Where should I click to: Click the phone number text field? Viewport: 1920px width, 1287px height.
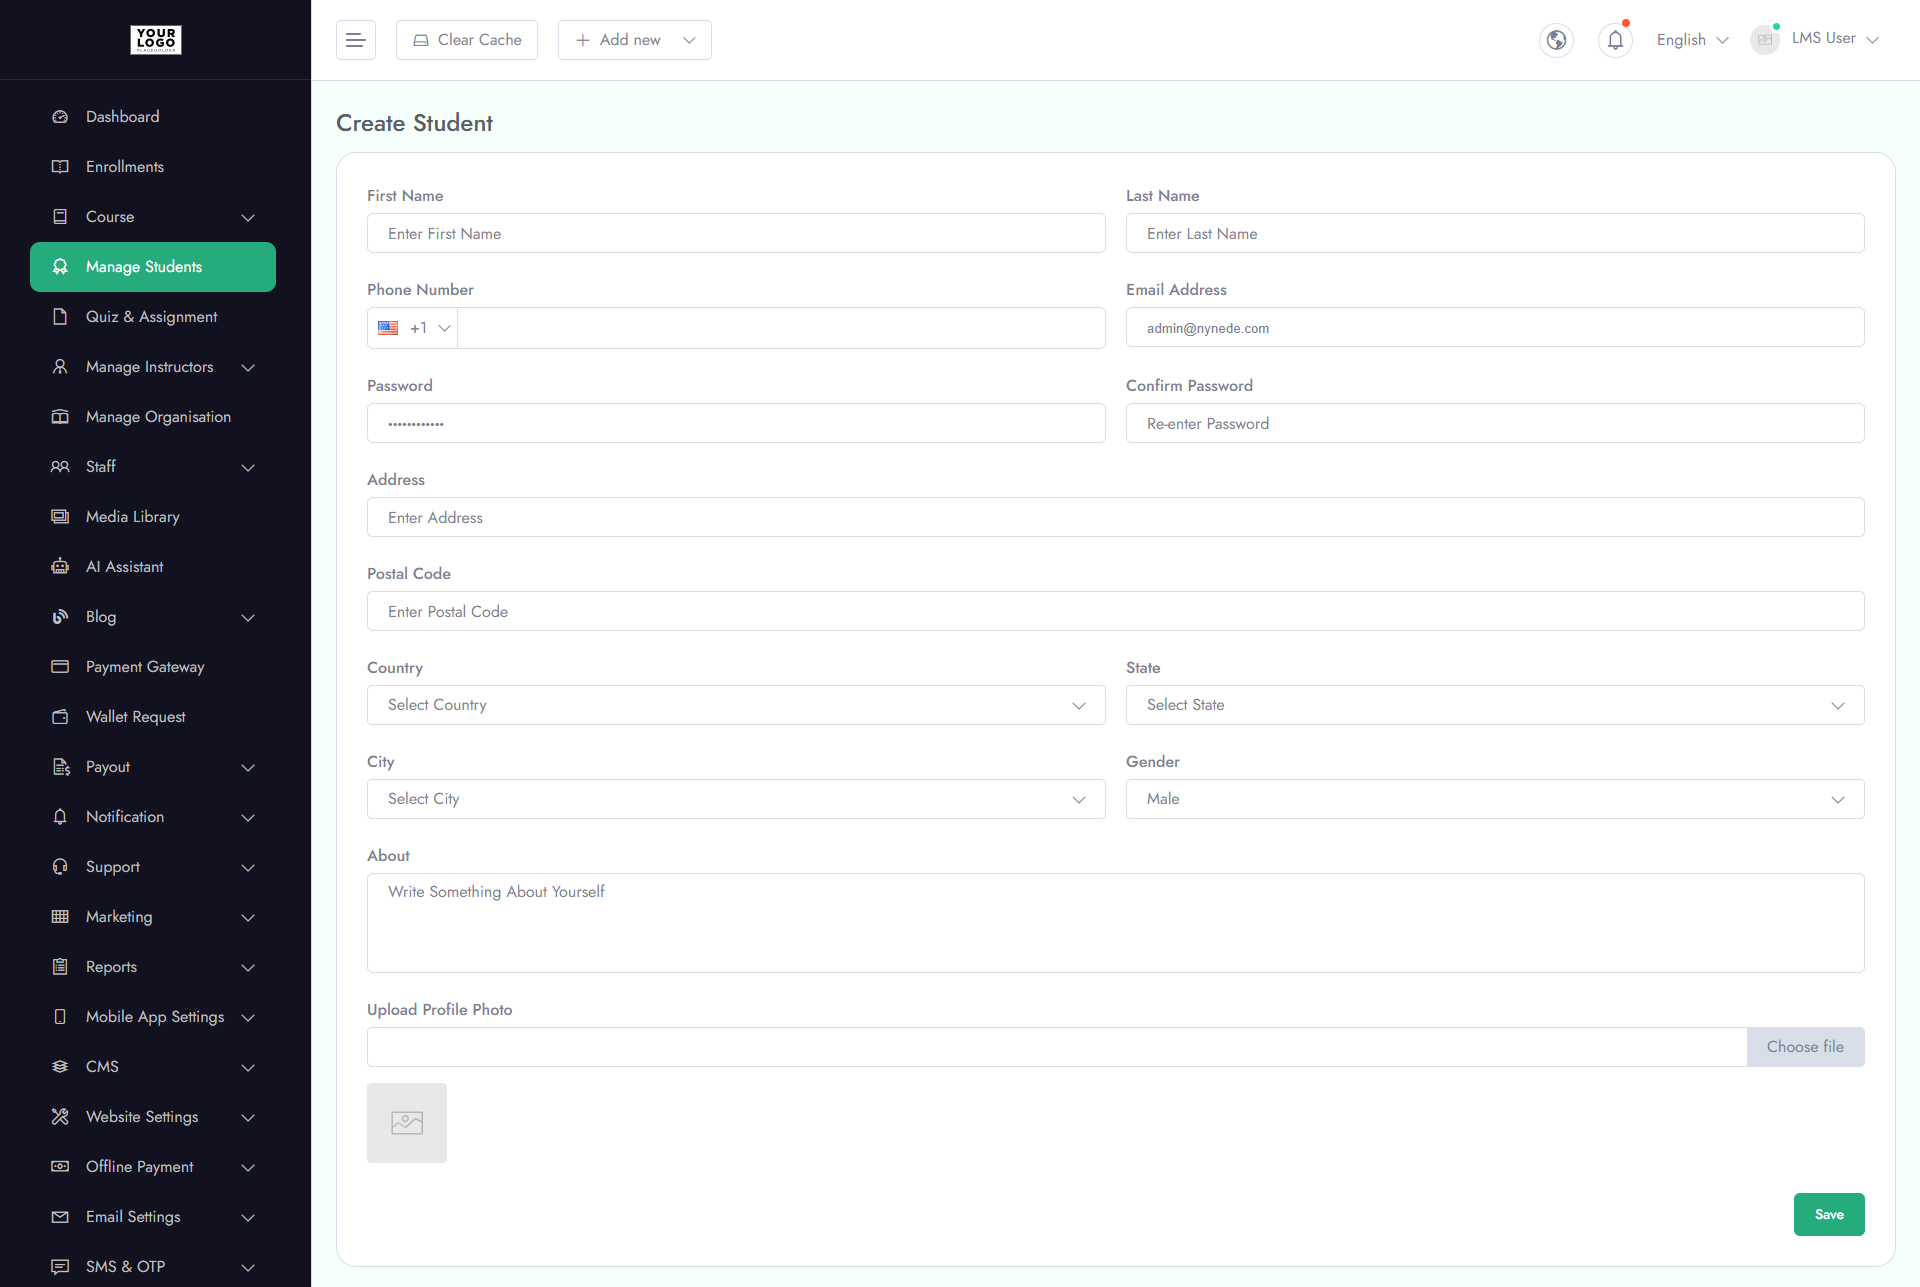781,328
